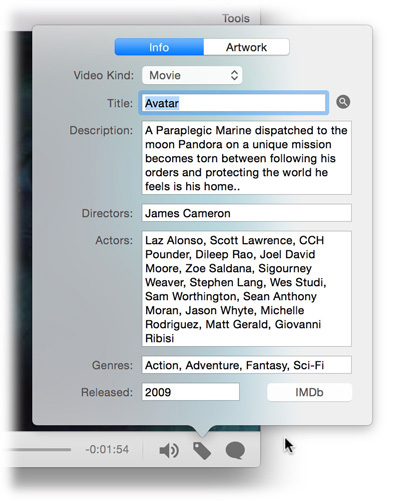Click the Genres field
Viewport: 407px width, 501px height.
[247, 365]
